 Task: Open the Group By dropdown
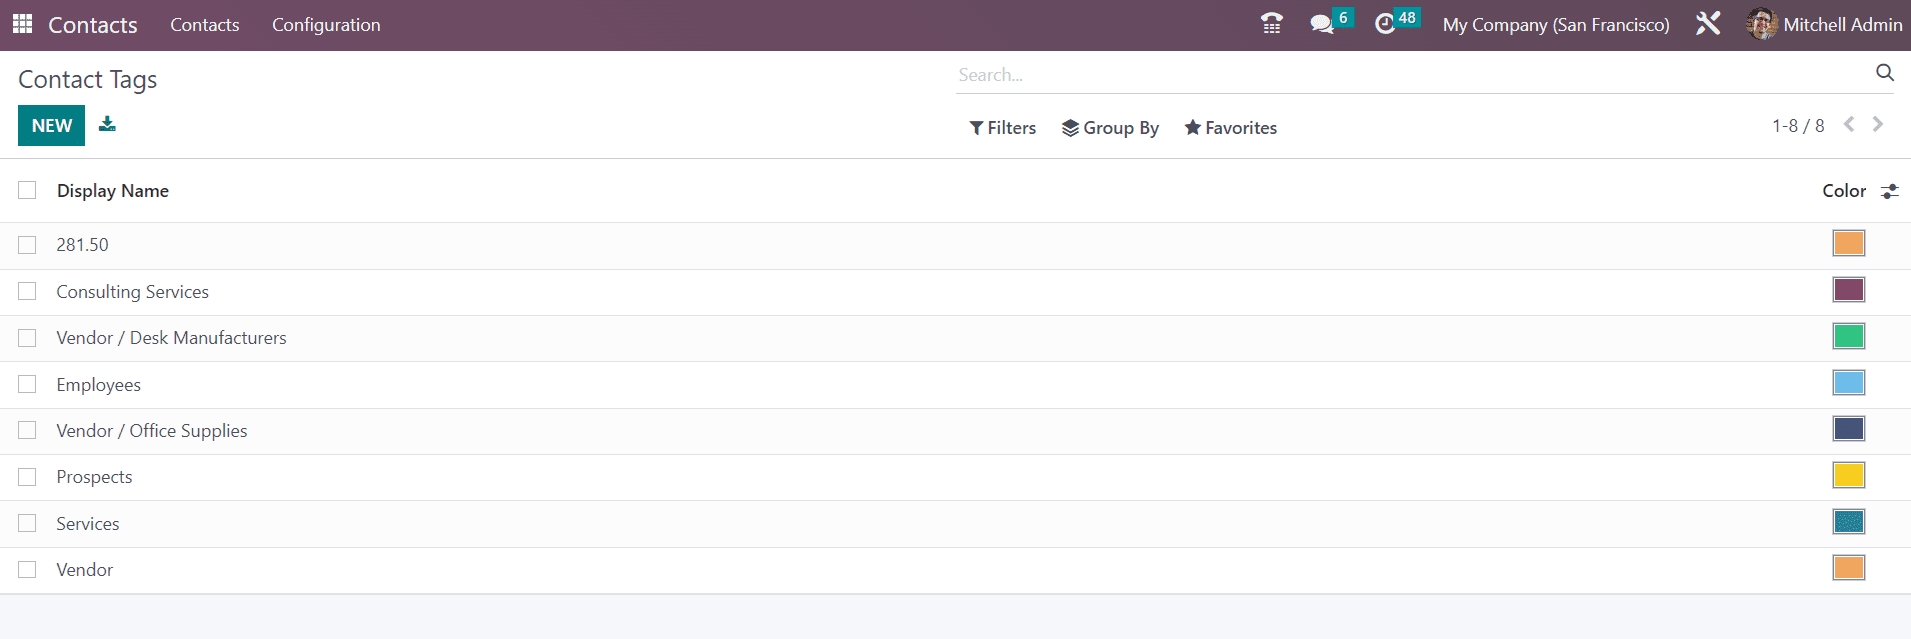(1110, 128)
